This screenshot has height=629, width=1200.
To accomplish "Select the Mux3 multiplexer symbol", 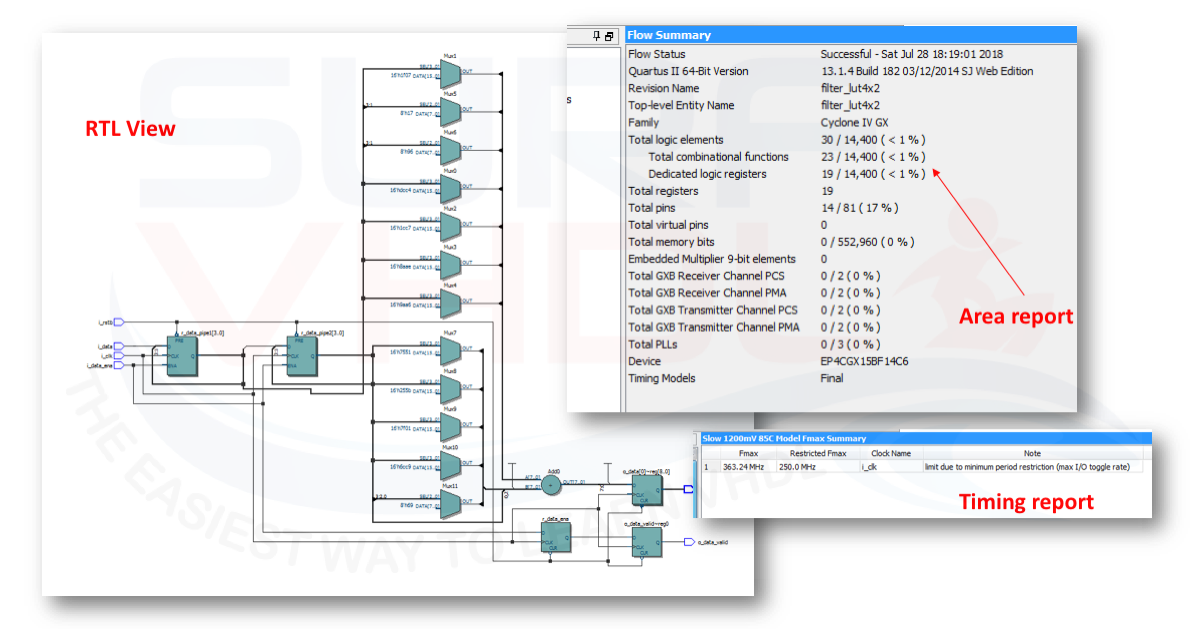I will [450, 264].
